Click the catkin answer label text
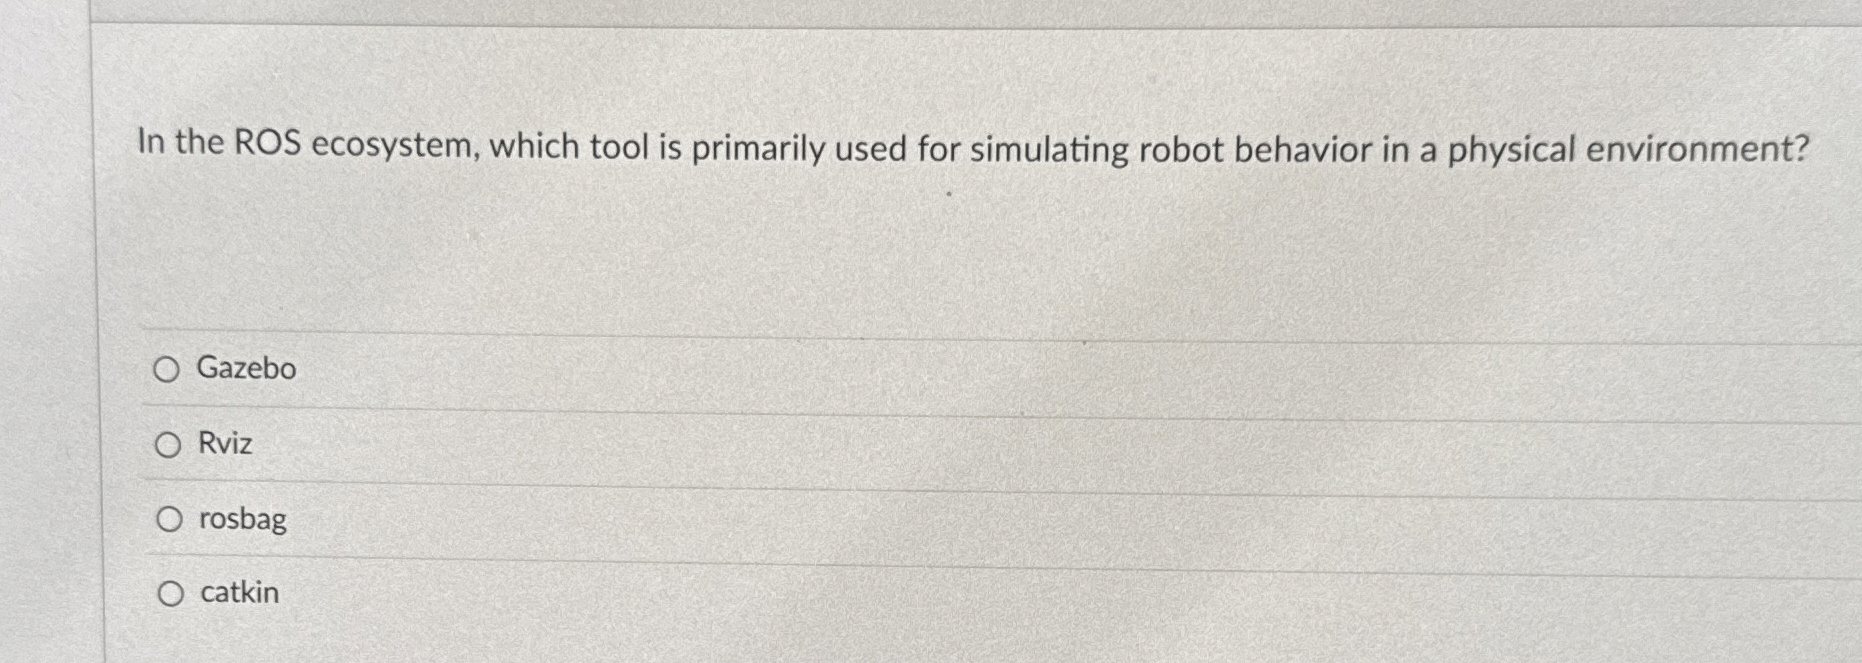Image resolution: width=1862 pixels, height=663 pixels. point(238,592)
